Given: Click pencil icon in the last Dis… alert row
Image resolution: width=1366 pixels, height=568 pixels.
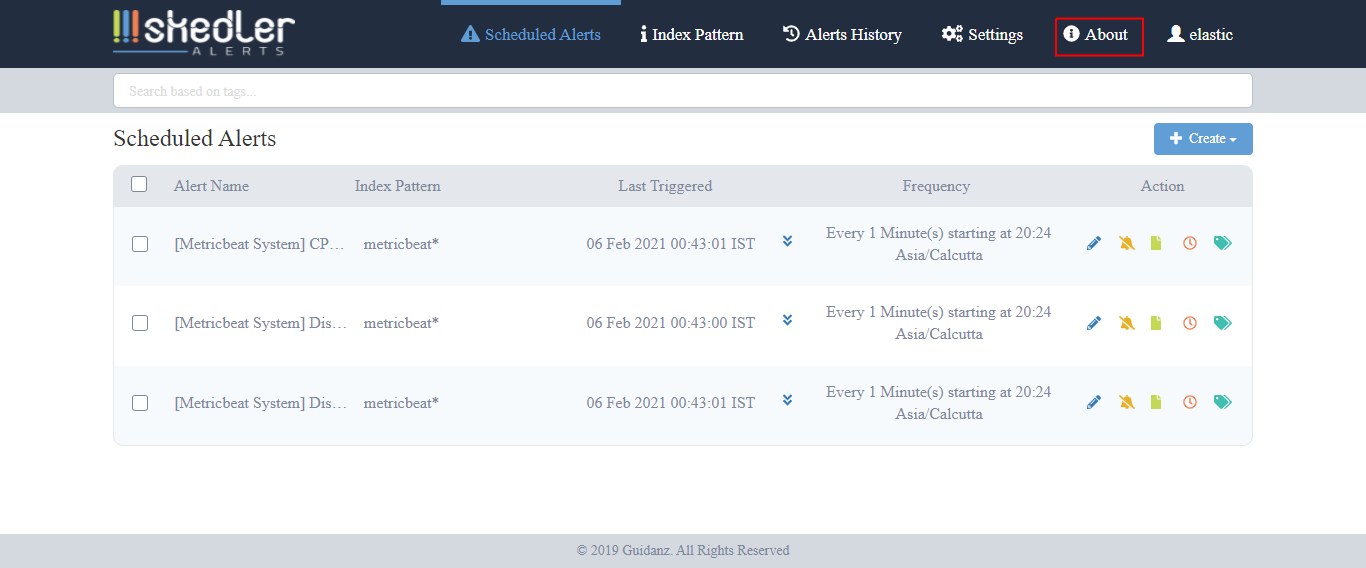Looking at the screenshot, I should pyautogui.click(x=1094, y=402).
